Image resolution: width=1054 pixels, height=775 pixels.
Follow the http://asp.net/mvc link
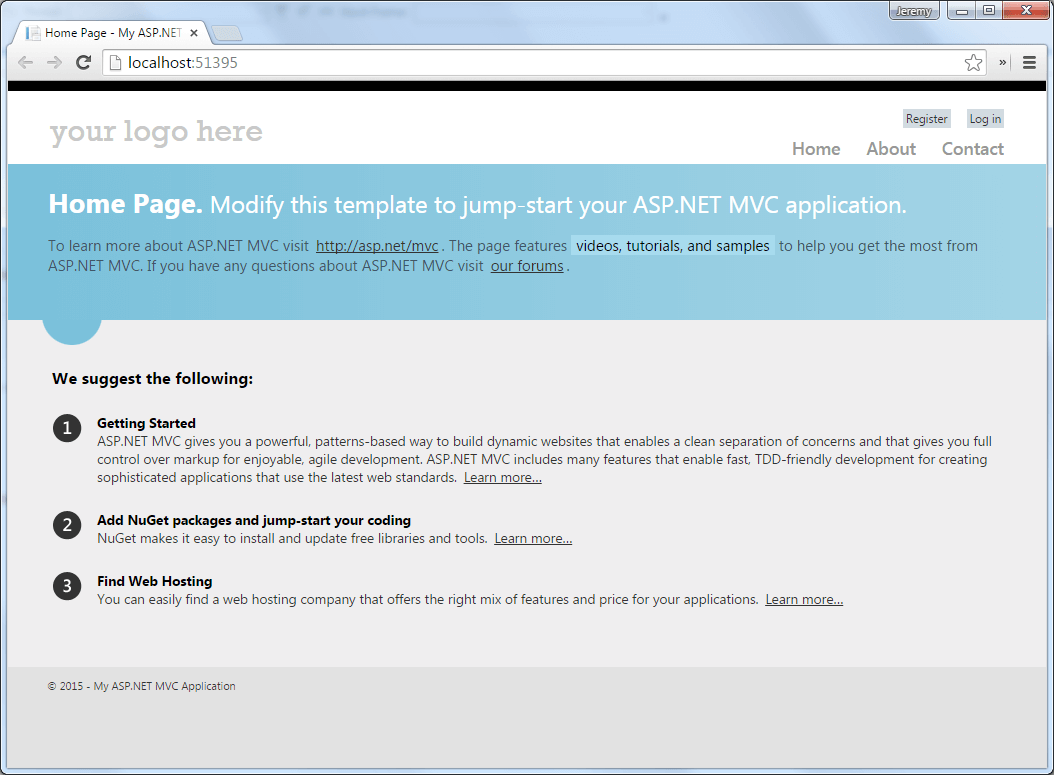point(377,245)
